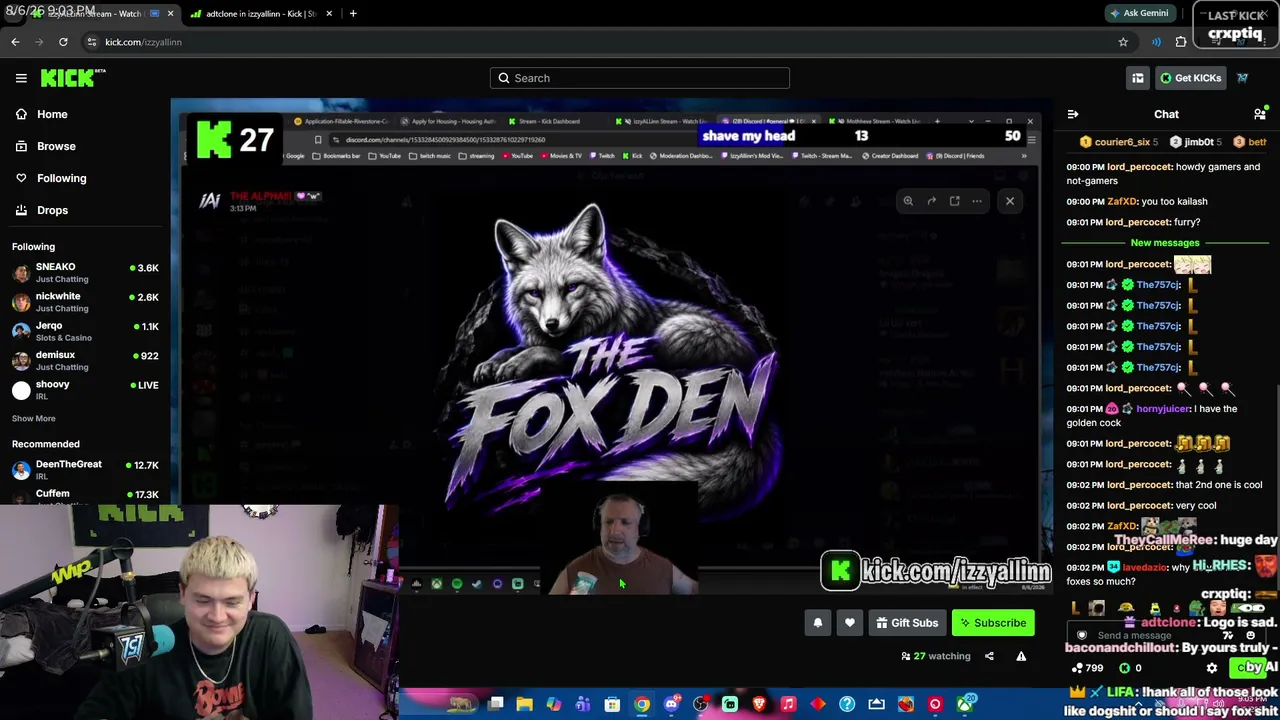Click the magnifier icon in the image preview
The height and width of the screenshot is (720, 1280).
coord(908,201)
